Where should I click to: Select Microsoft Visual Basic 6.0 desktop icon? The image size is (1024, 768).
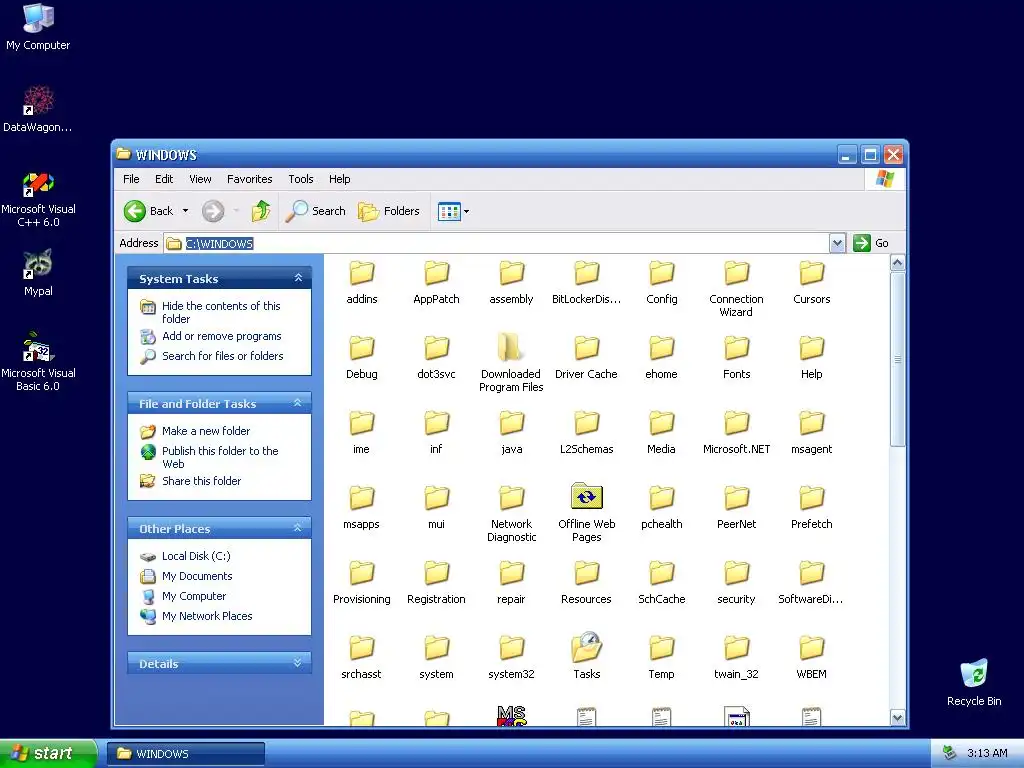click(38, 362)
